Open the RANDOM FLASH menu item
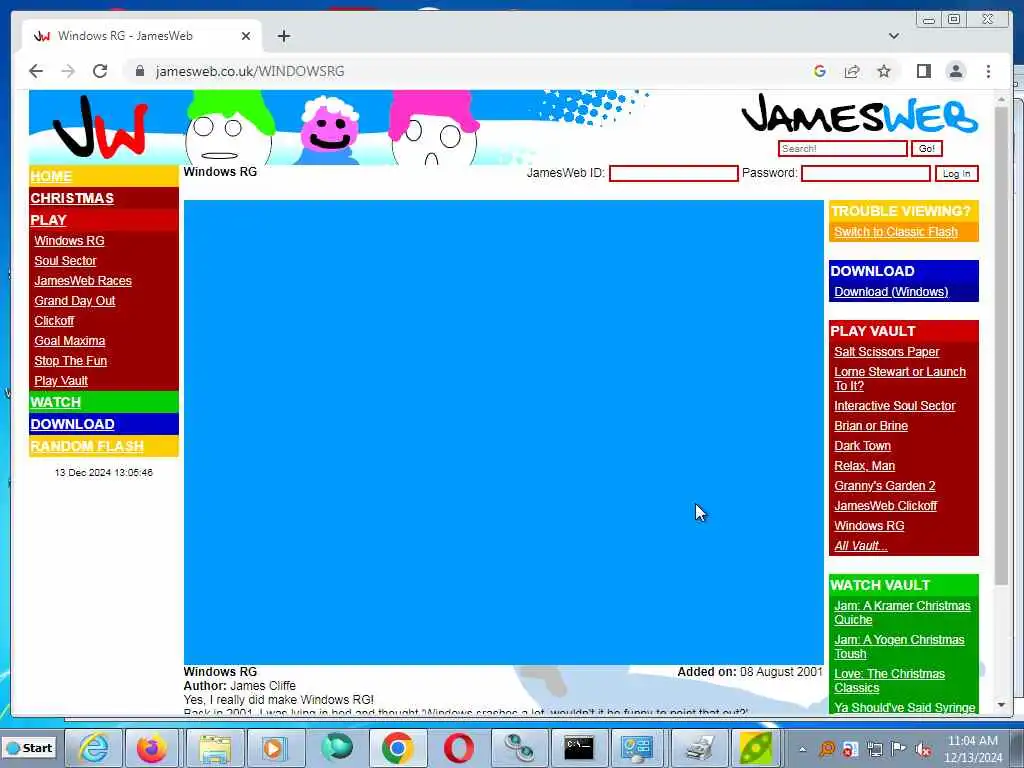 [87, 446]
